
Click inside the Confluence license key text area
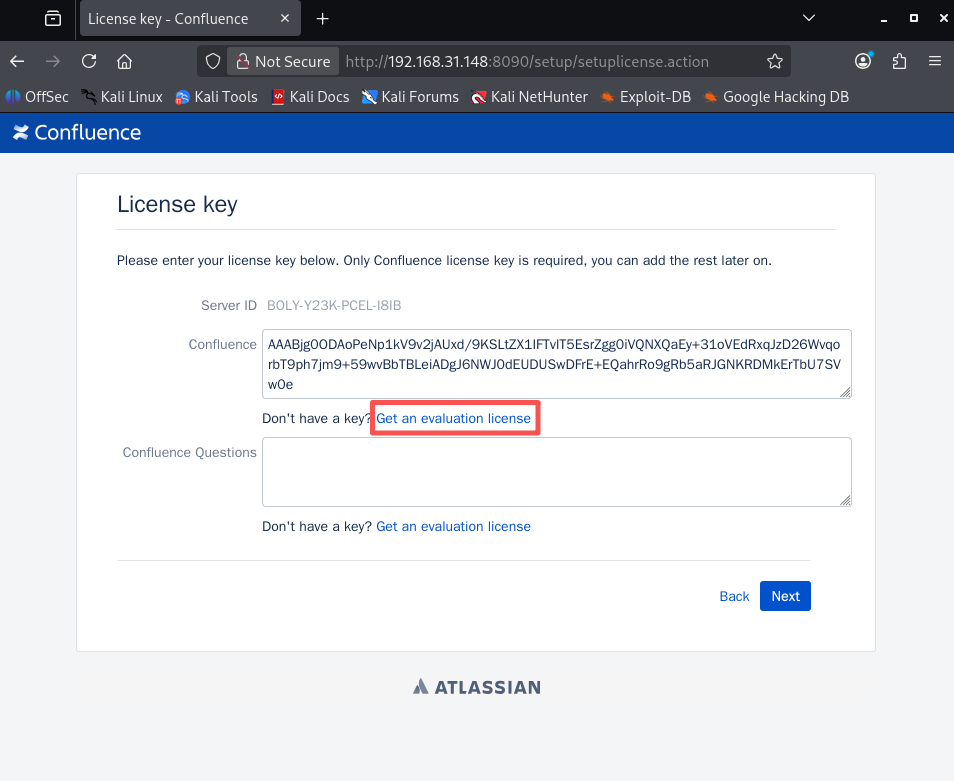point(556,363)
